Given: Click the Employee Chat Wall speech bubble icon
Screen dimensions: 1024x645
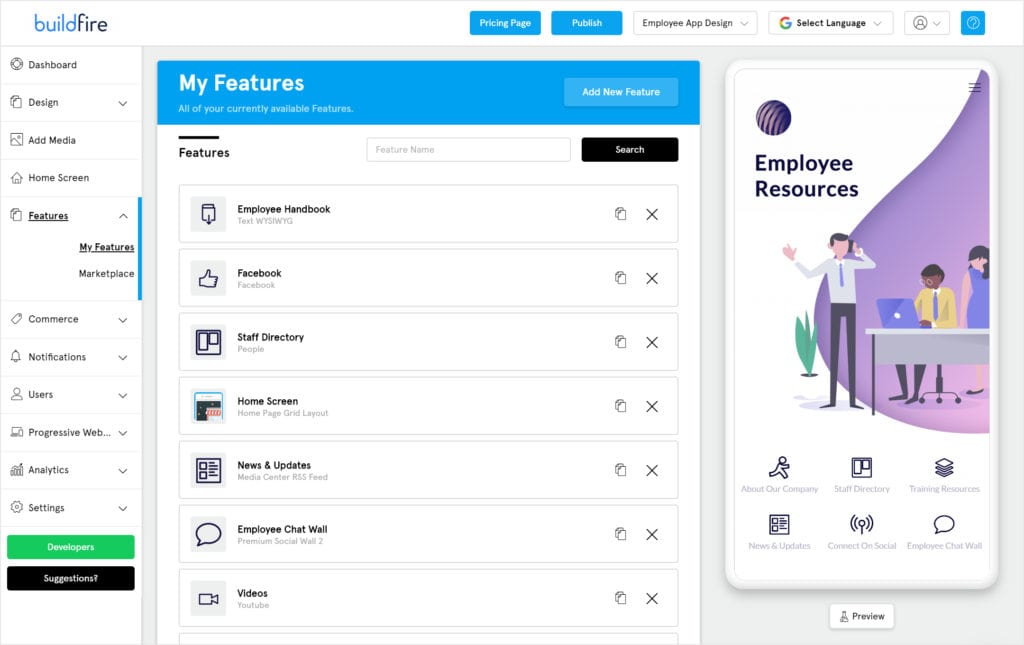Looking at the screenshot, I should coord(208,534).
